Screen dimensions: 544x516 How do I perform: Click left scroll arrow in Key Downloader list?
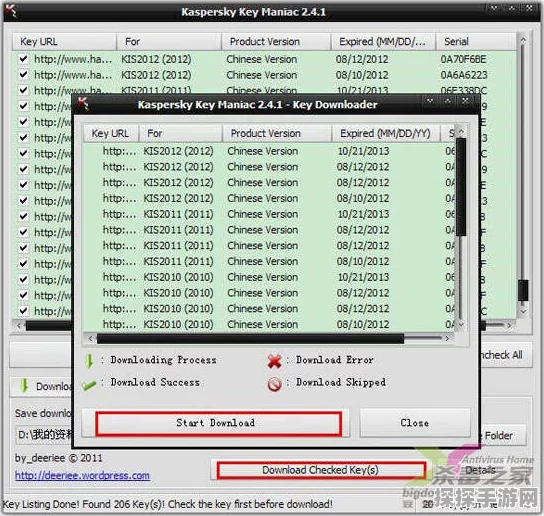(x=90, y=338)
